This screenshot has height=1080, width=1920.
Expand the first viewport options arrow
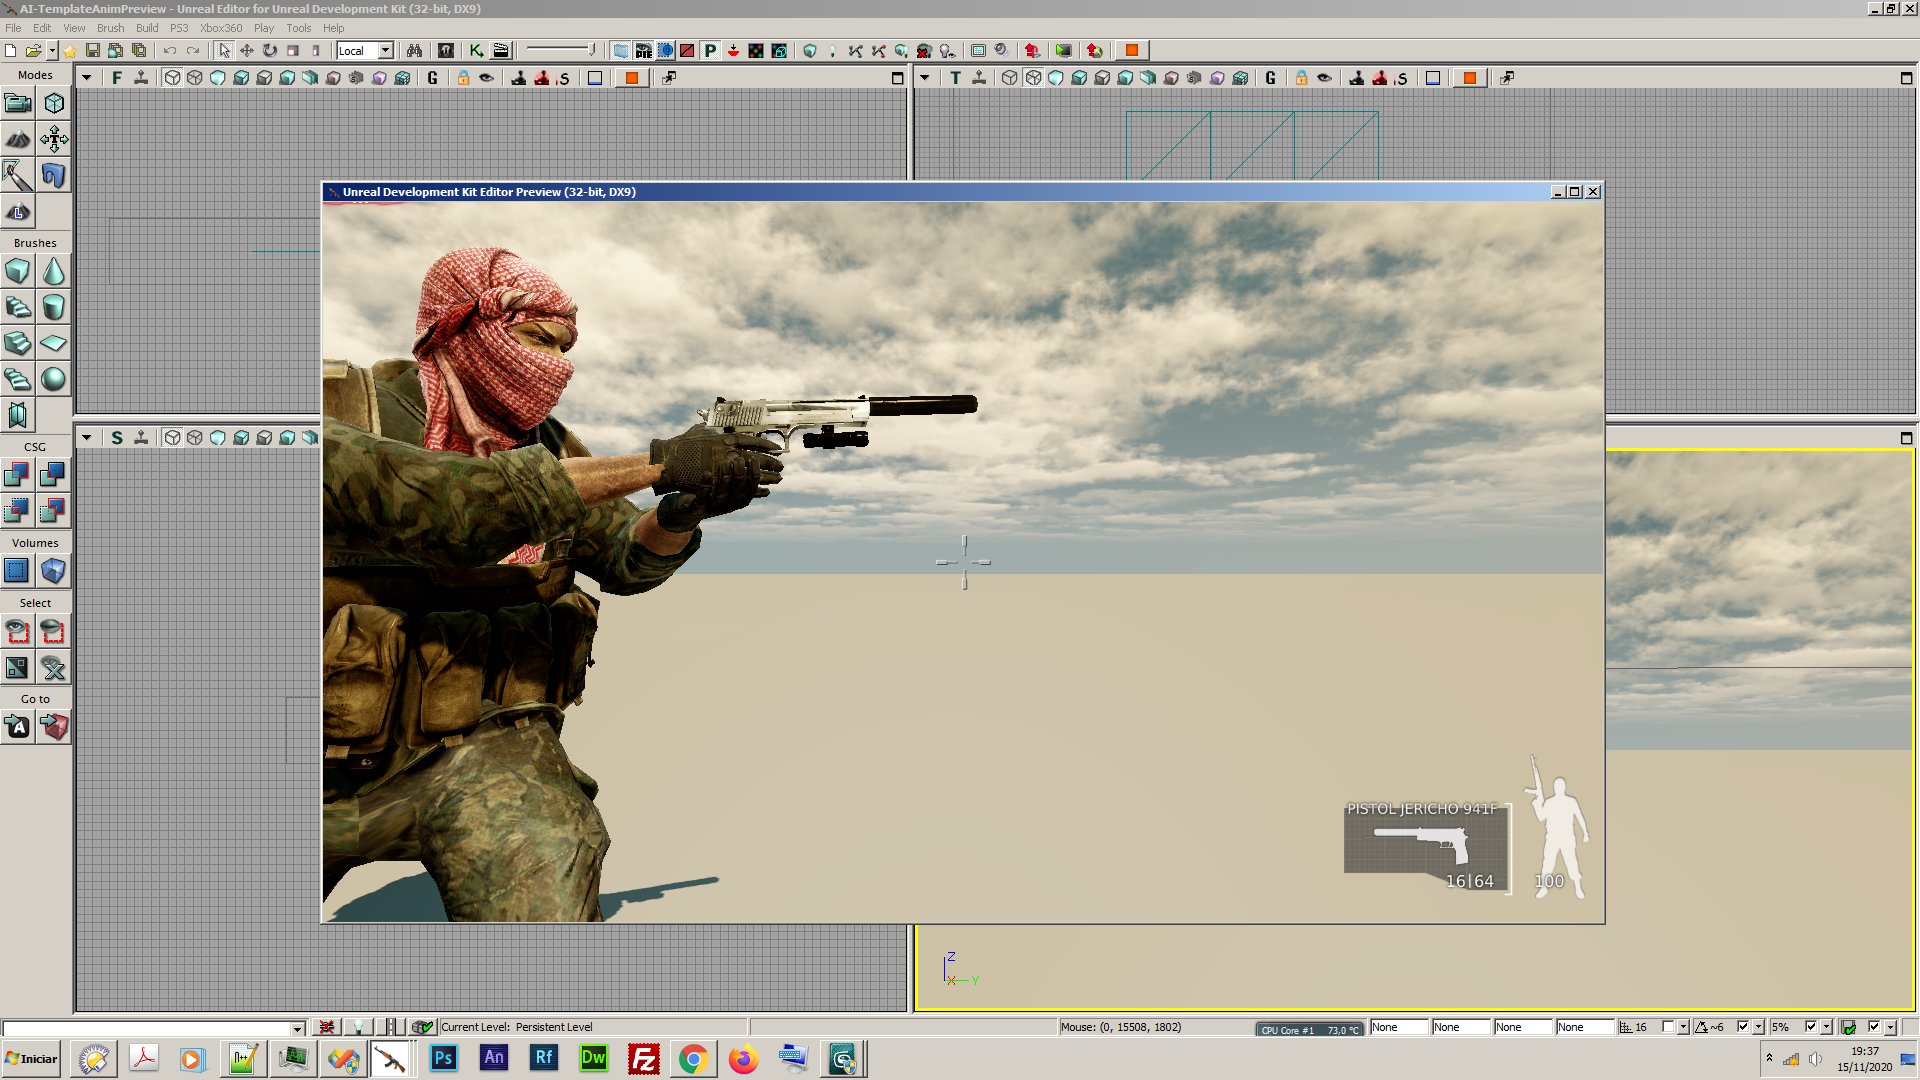pos(87,78)
